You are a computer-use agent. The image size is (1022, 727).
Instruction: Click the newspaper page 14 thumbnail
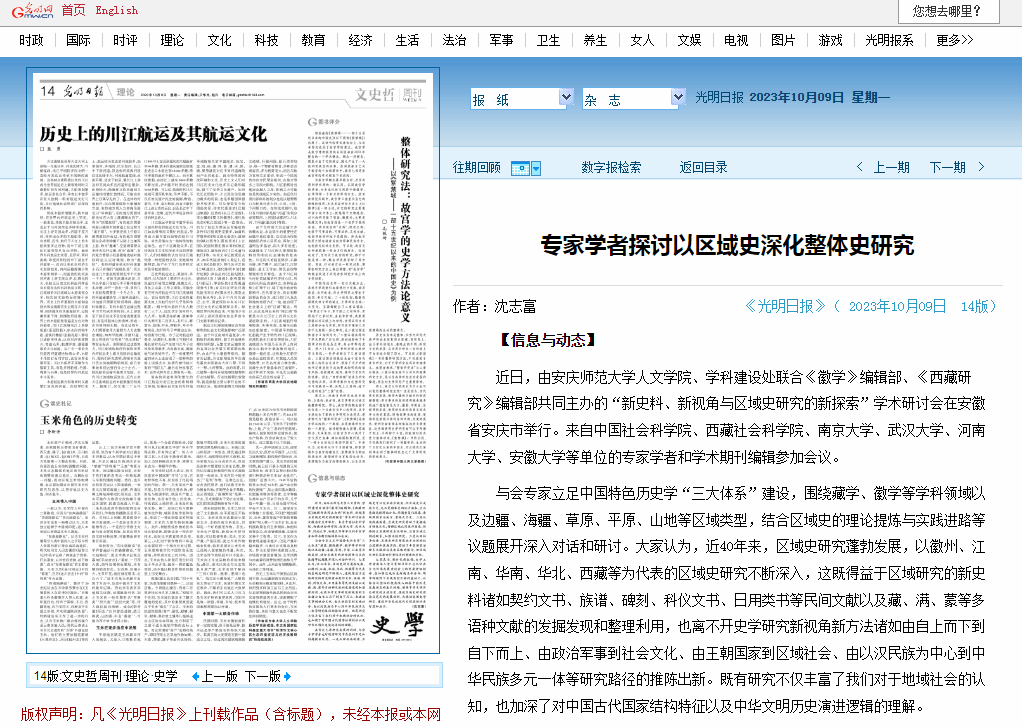(233, 362)
